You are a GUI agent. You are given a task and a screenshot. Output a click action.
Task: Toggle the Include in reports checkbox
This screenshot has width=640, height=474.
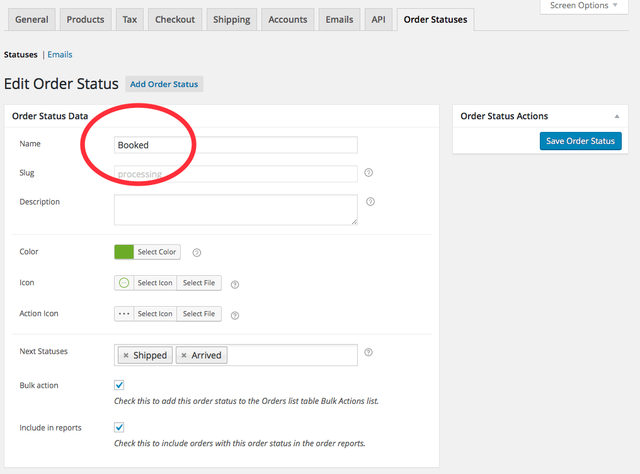pyautogui.click(x=119, y=427)
